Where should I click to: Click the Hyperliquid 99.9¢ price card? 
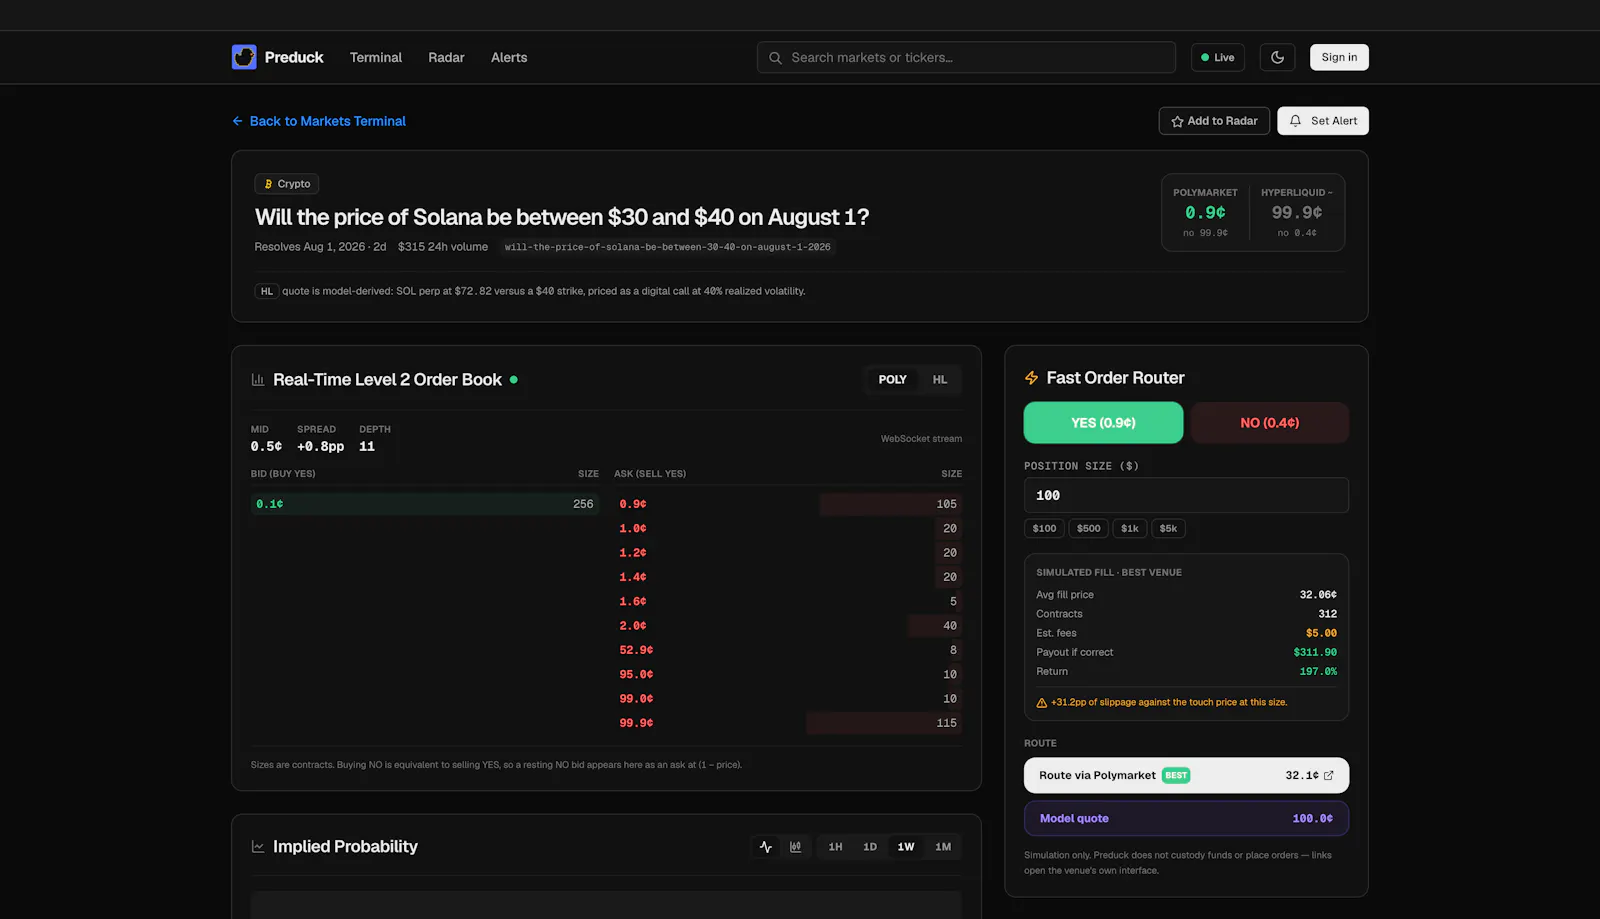pos(1297,213)
